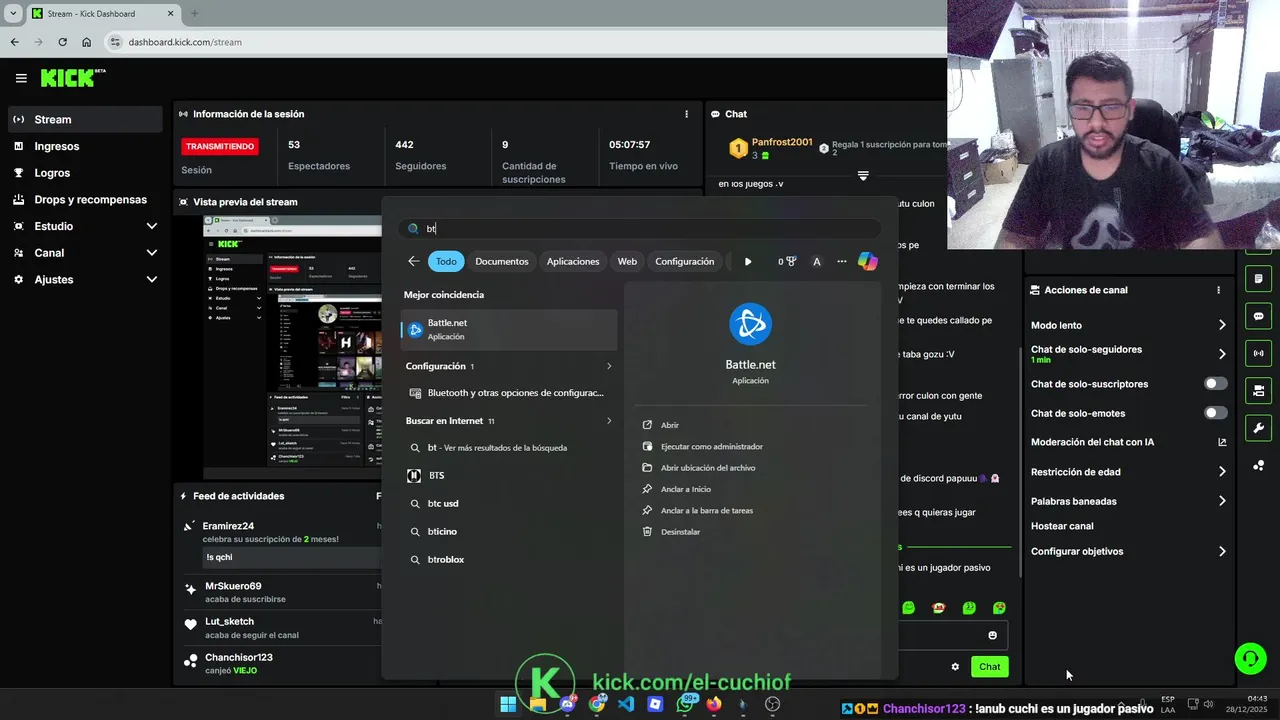Select the Aplicaciones search filter tab
This screenshot has width=1280, height=720.
[x=573, y=262]
